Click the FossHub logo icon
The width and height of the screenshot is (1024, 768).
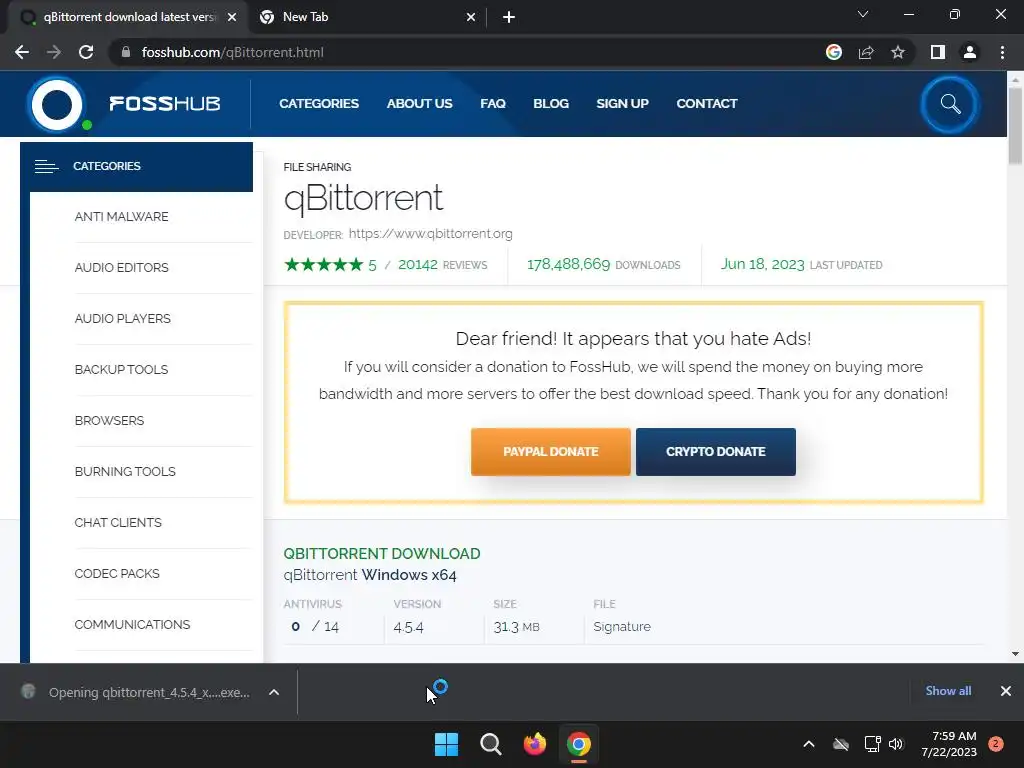point(57,104)
